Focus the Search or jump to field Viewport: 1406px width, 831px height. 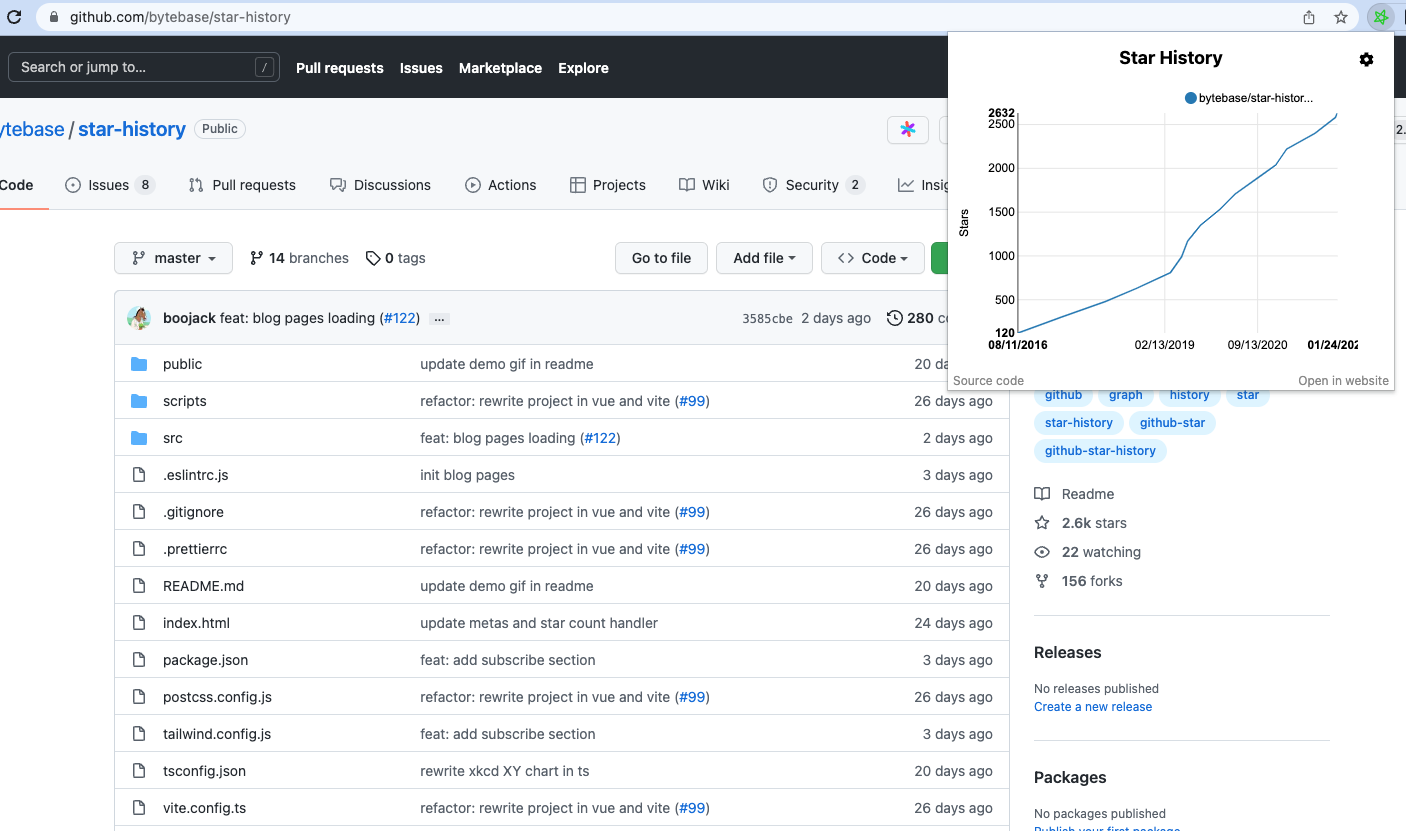click(x=143, y=67)
